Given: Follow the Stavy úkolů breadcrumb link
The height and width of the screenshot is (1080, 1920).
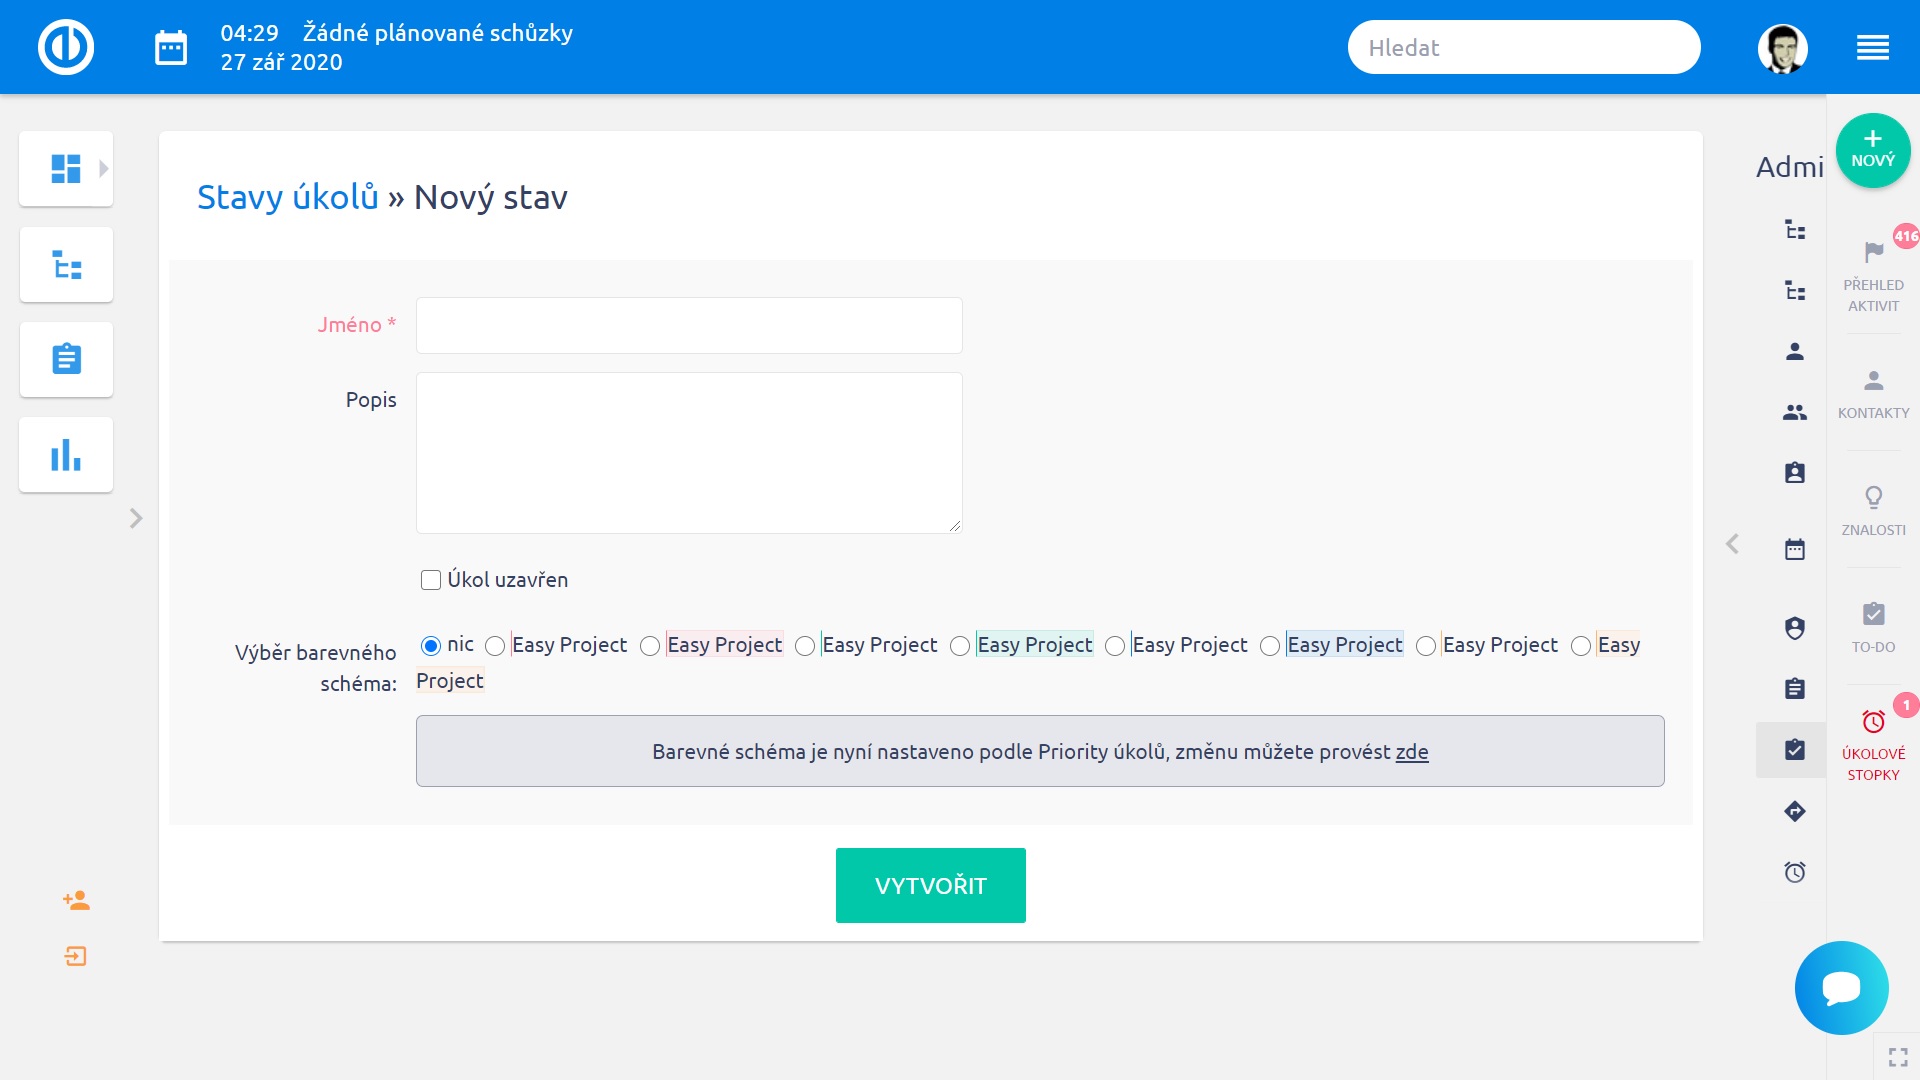Looking at the screenshot, I should (x=287, y=197).
